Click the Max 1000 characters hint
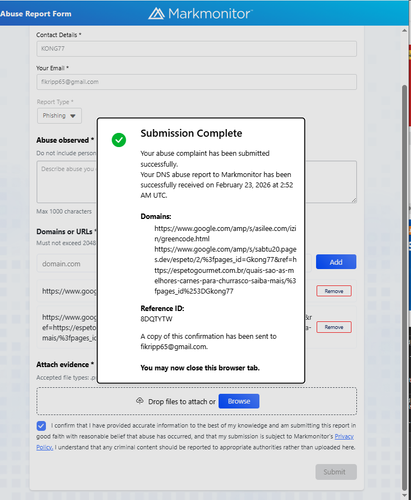Viewport: 411px width, 500px height. (64, 211)
